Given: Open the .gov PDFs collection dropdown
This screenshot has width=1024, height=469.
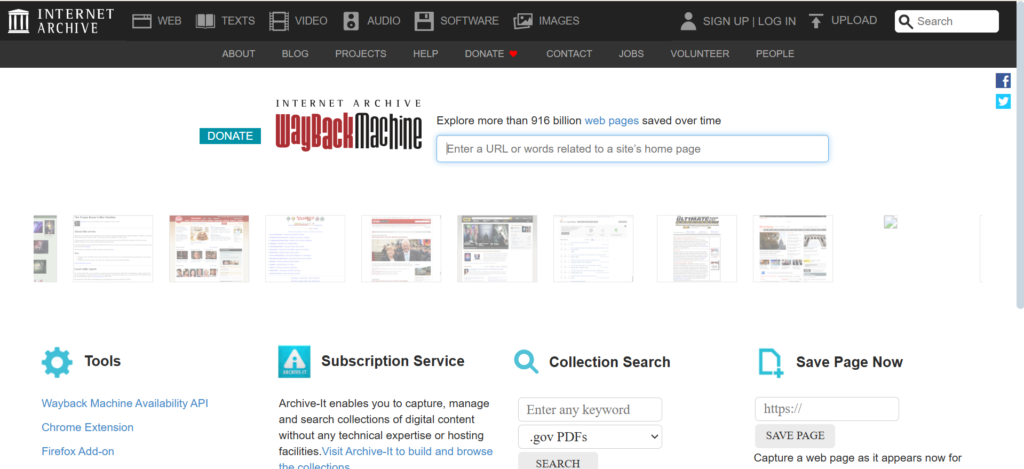Looking at the screenshot, I should click(590, 437).
